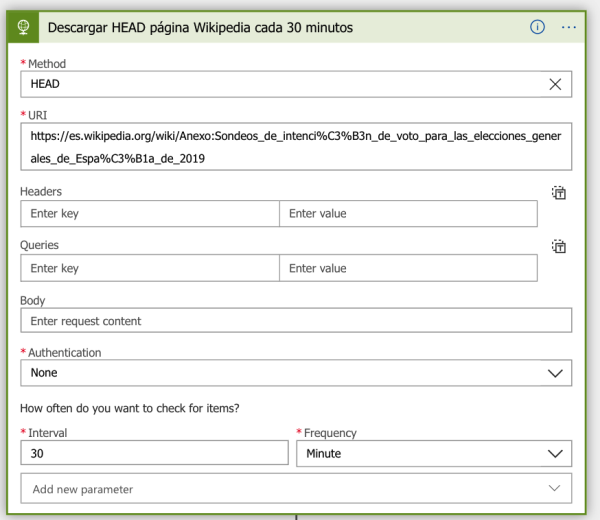Switch Queries to text mode icon

click(x=559, y=246)
